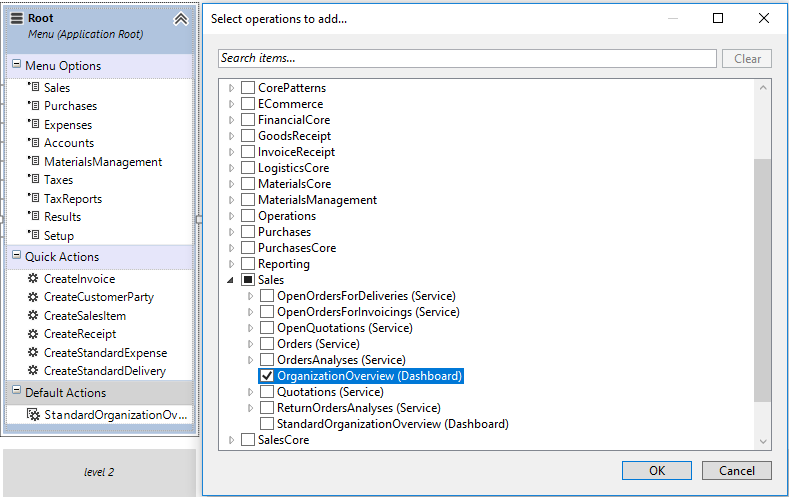Click the TaxReports menu option icon
The height and width of the screenshot is (497, 789).
click(x=34, y=198)
